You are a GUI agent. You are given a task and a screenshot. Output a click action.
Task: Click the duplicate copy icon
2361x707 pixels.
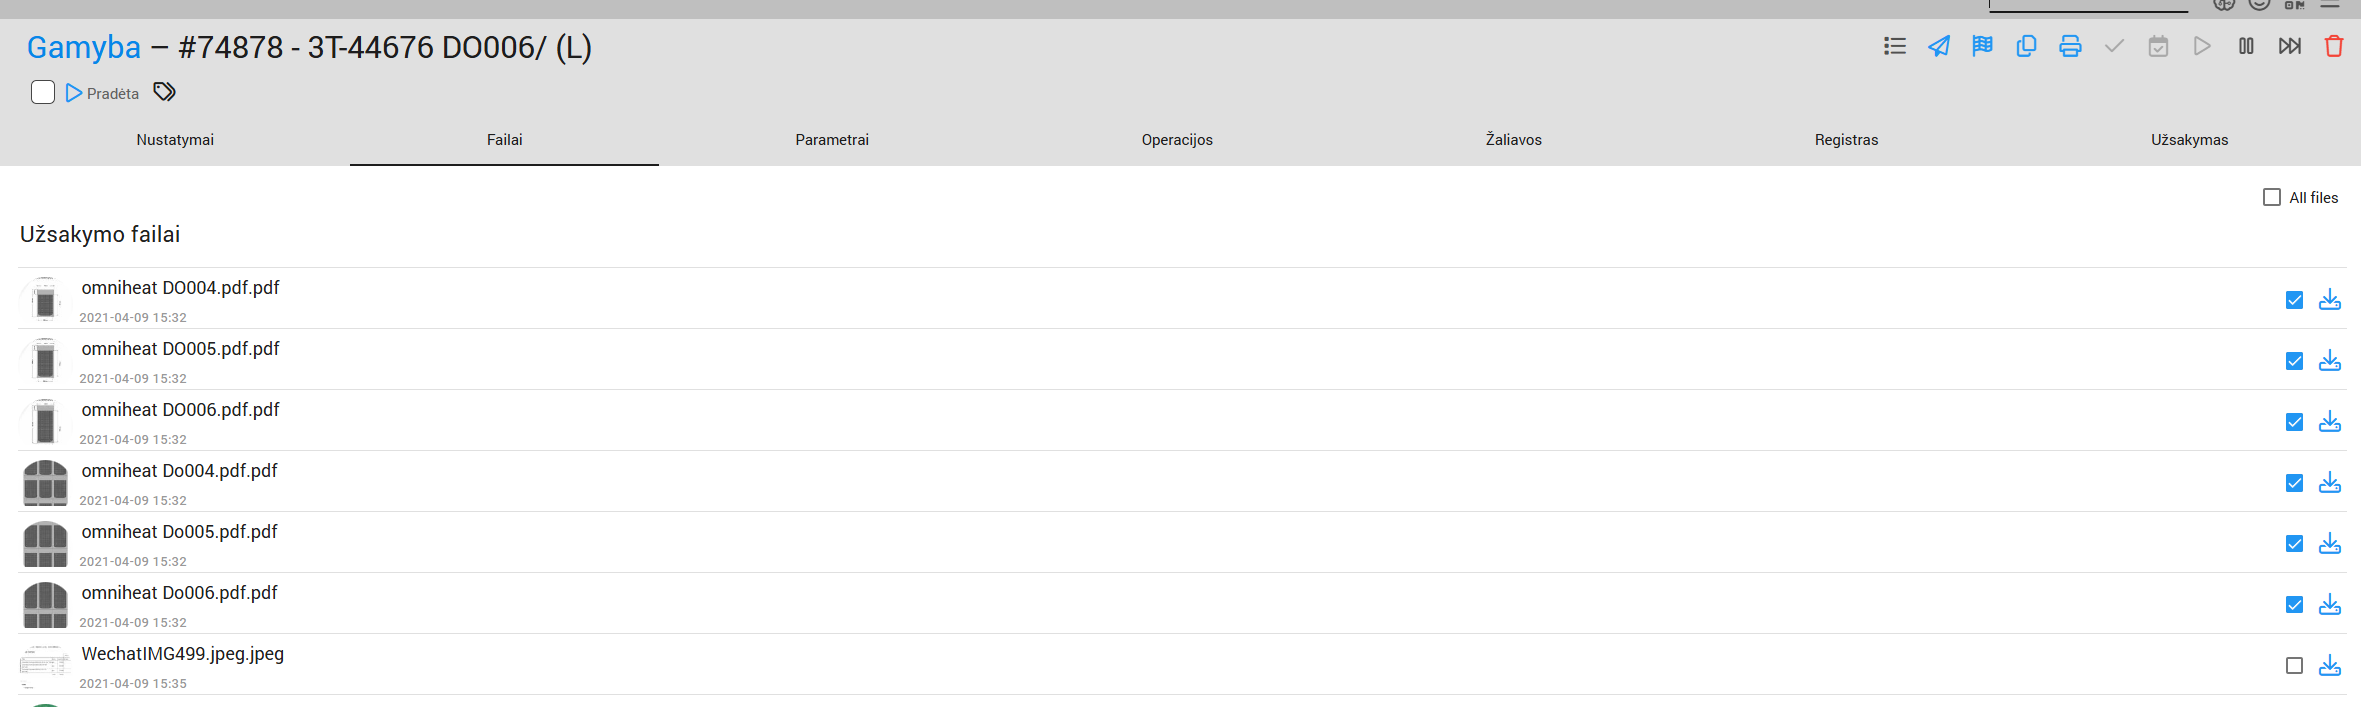[2026, 47]
